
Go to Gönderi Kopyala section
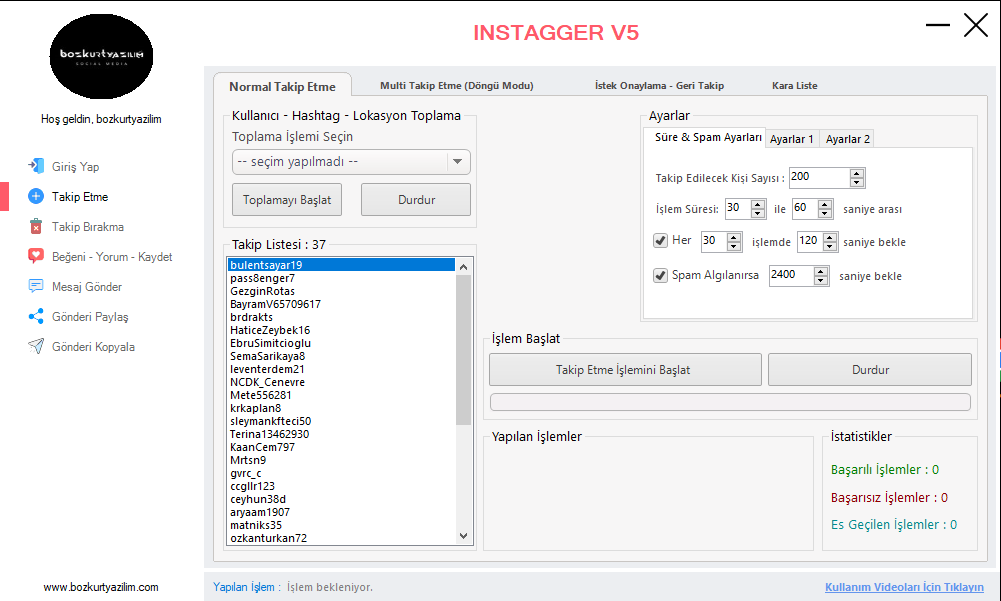pos(93,347)
